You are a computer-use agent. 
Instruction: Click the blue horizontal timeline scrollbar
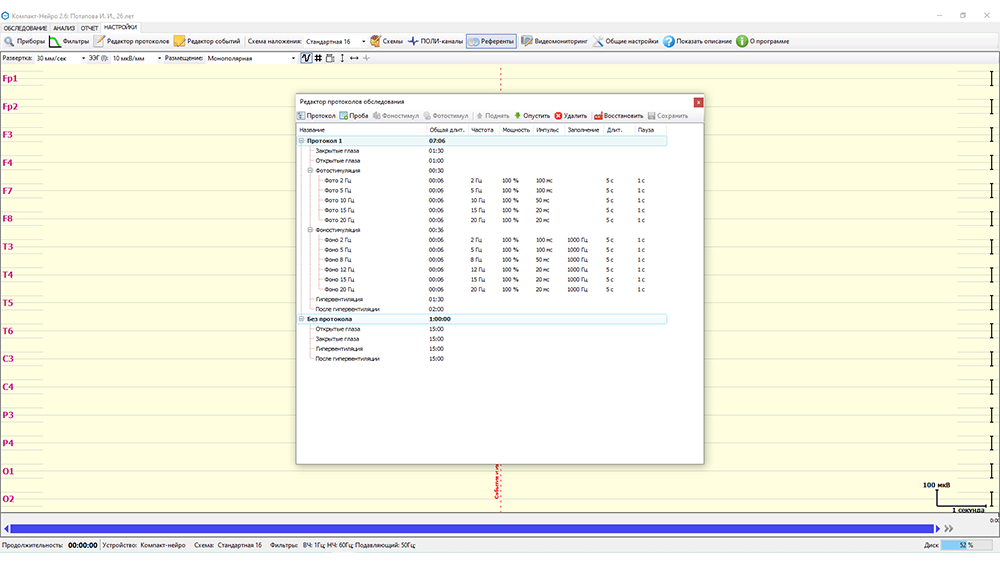pos(470,528)
